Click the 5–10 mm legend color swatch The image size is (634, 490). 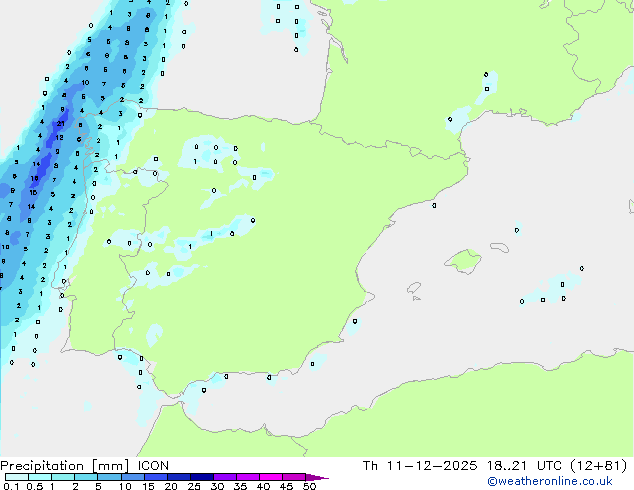point(109,477)
